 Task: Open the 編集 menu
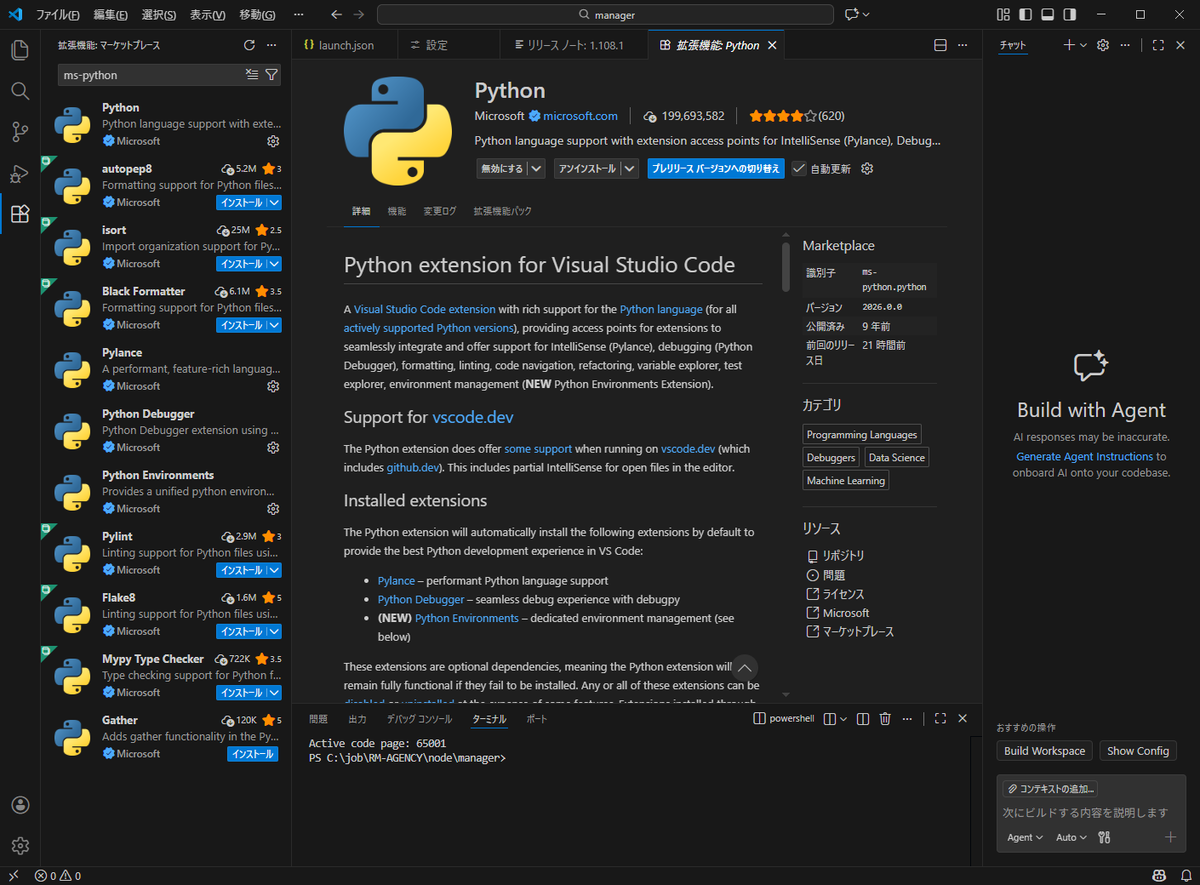click(x=110, y=15)
